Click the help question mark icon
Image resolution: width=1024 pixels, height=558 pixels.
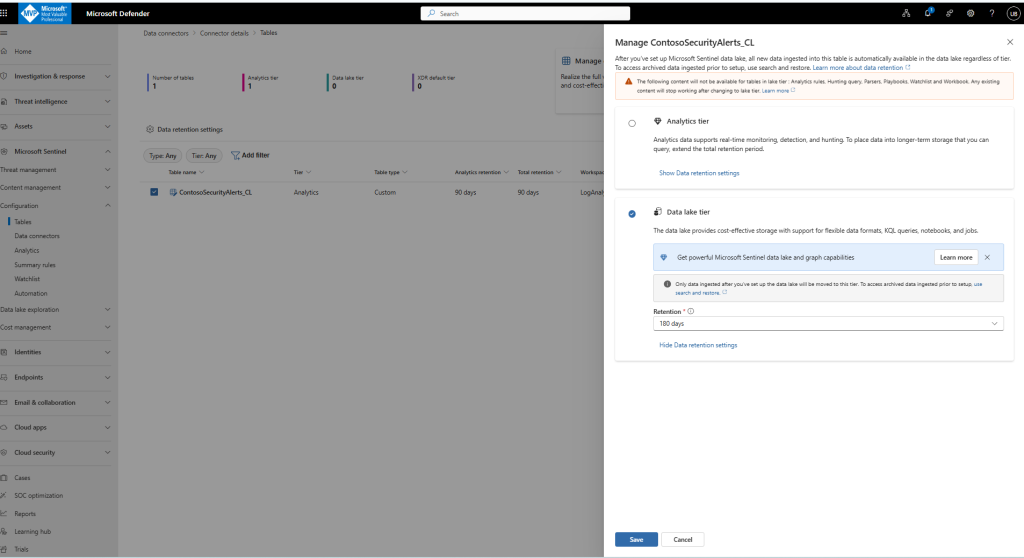tap(991, 13)
